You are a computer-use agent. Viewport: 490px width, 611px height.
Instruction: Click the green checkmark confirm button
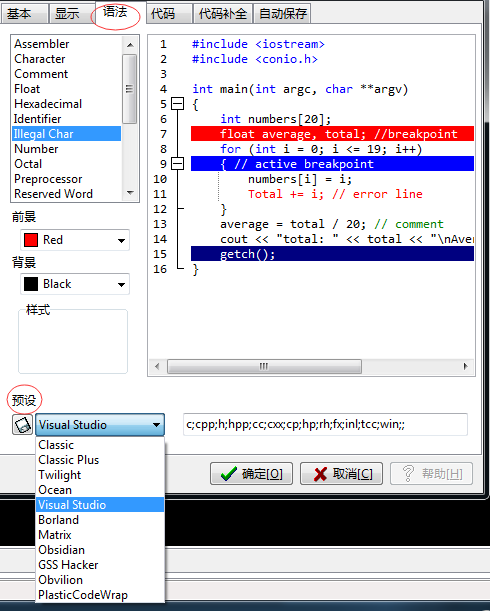coord(251,474)
